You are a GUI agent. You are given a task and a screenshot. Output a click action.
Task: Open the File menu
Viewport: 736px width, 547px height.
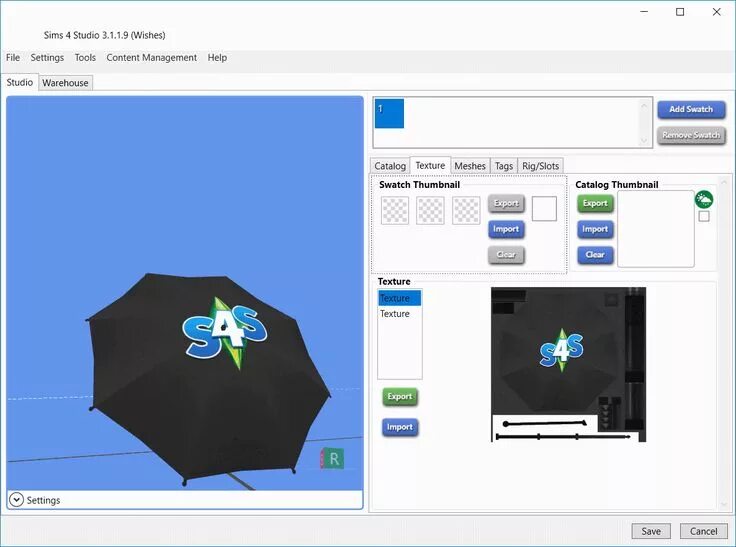13,58
